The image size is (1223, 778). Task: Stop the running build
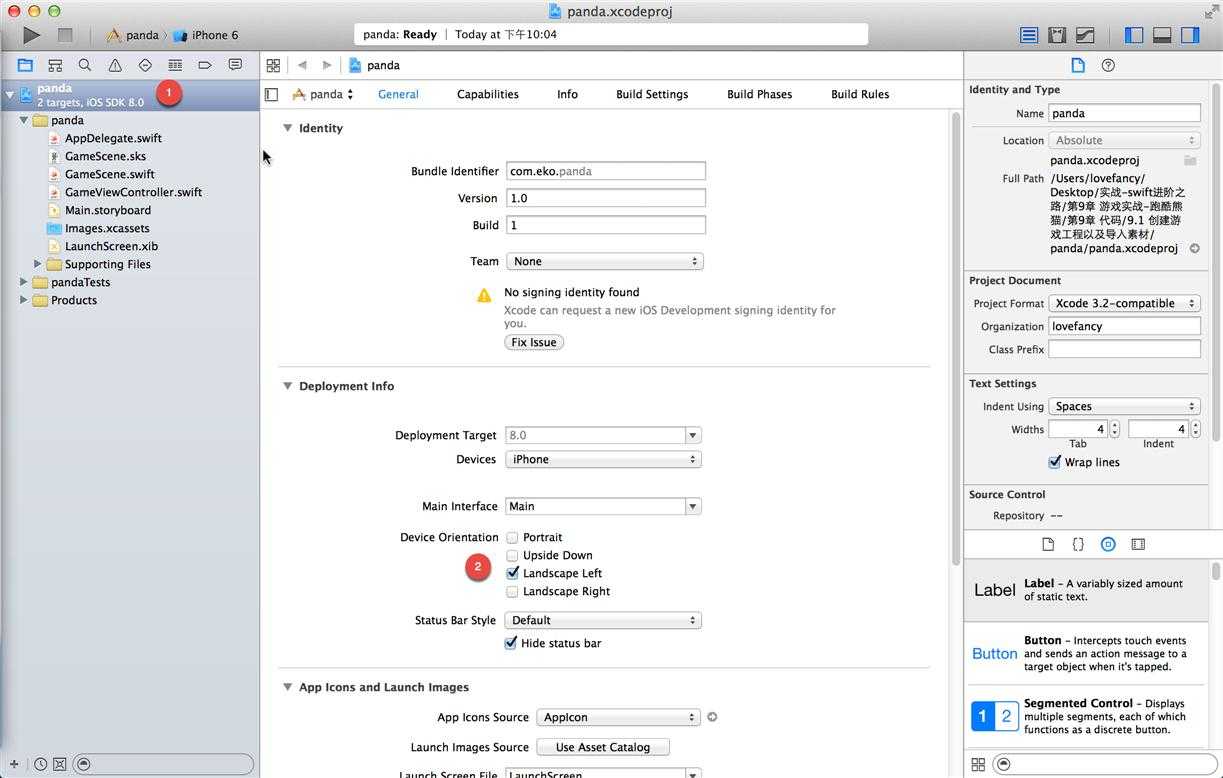click(65, 35)
